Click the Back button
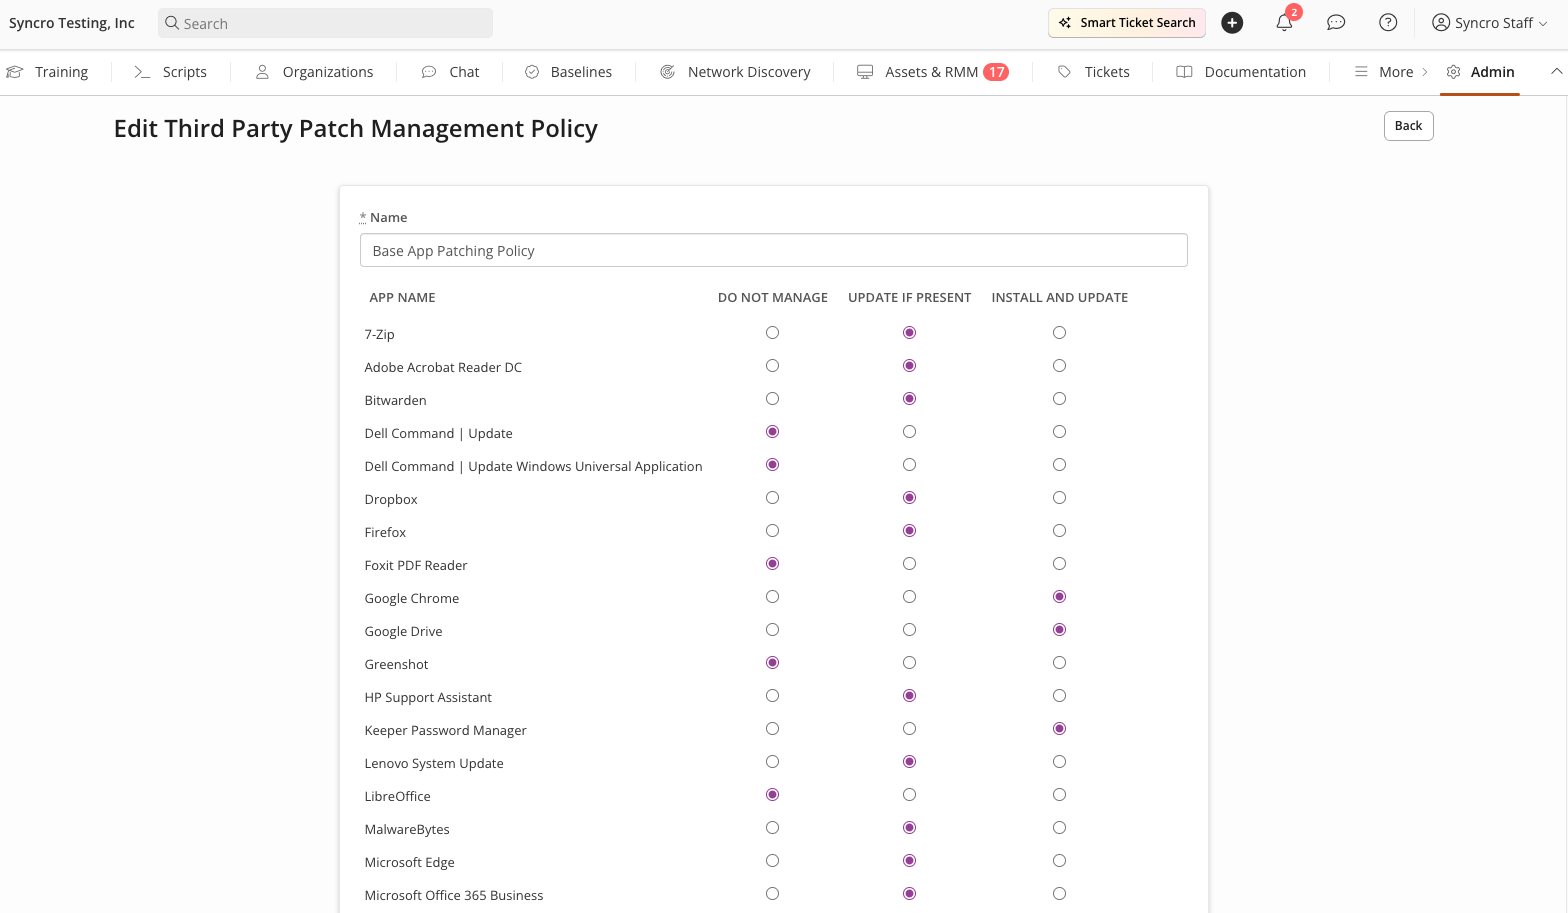The image size is (1568, 913). click(x=1408, y=126)
